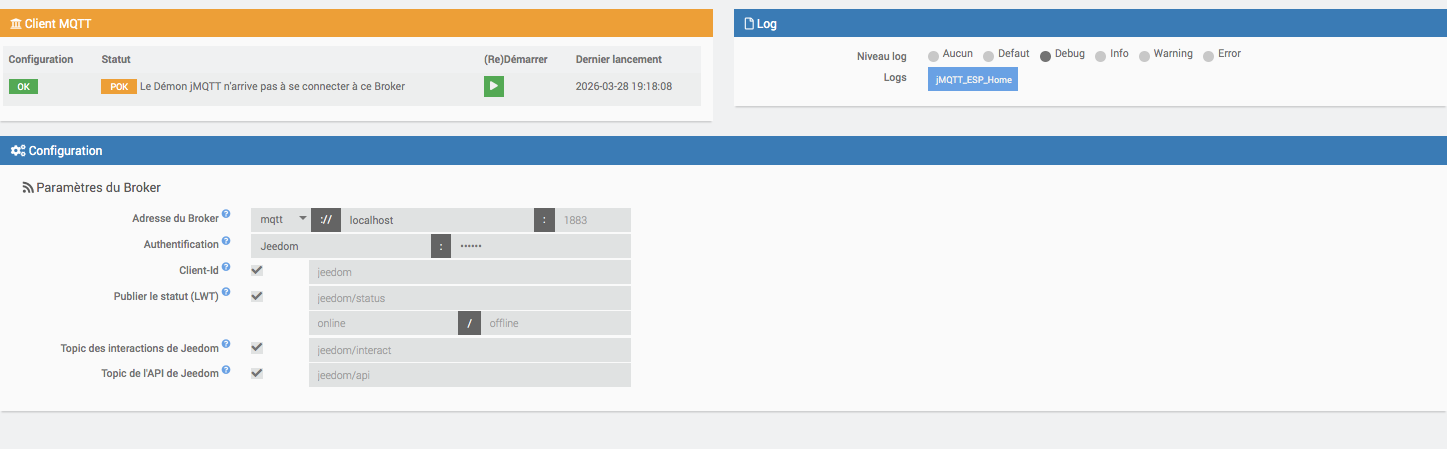Select the Error log level

point(1209,56)
